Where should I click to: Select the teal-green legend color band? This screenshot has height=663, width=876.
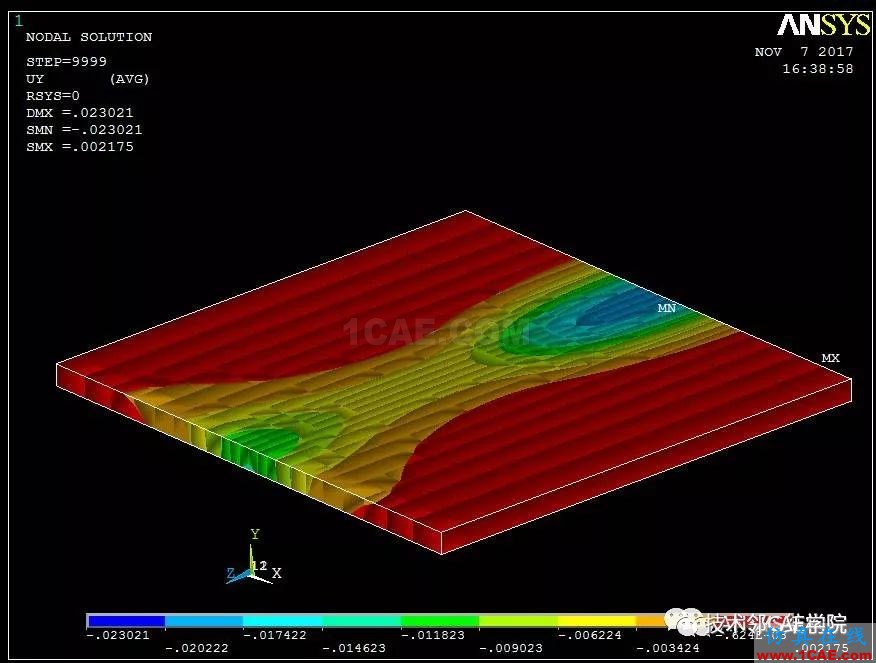tap(361, 621)
